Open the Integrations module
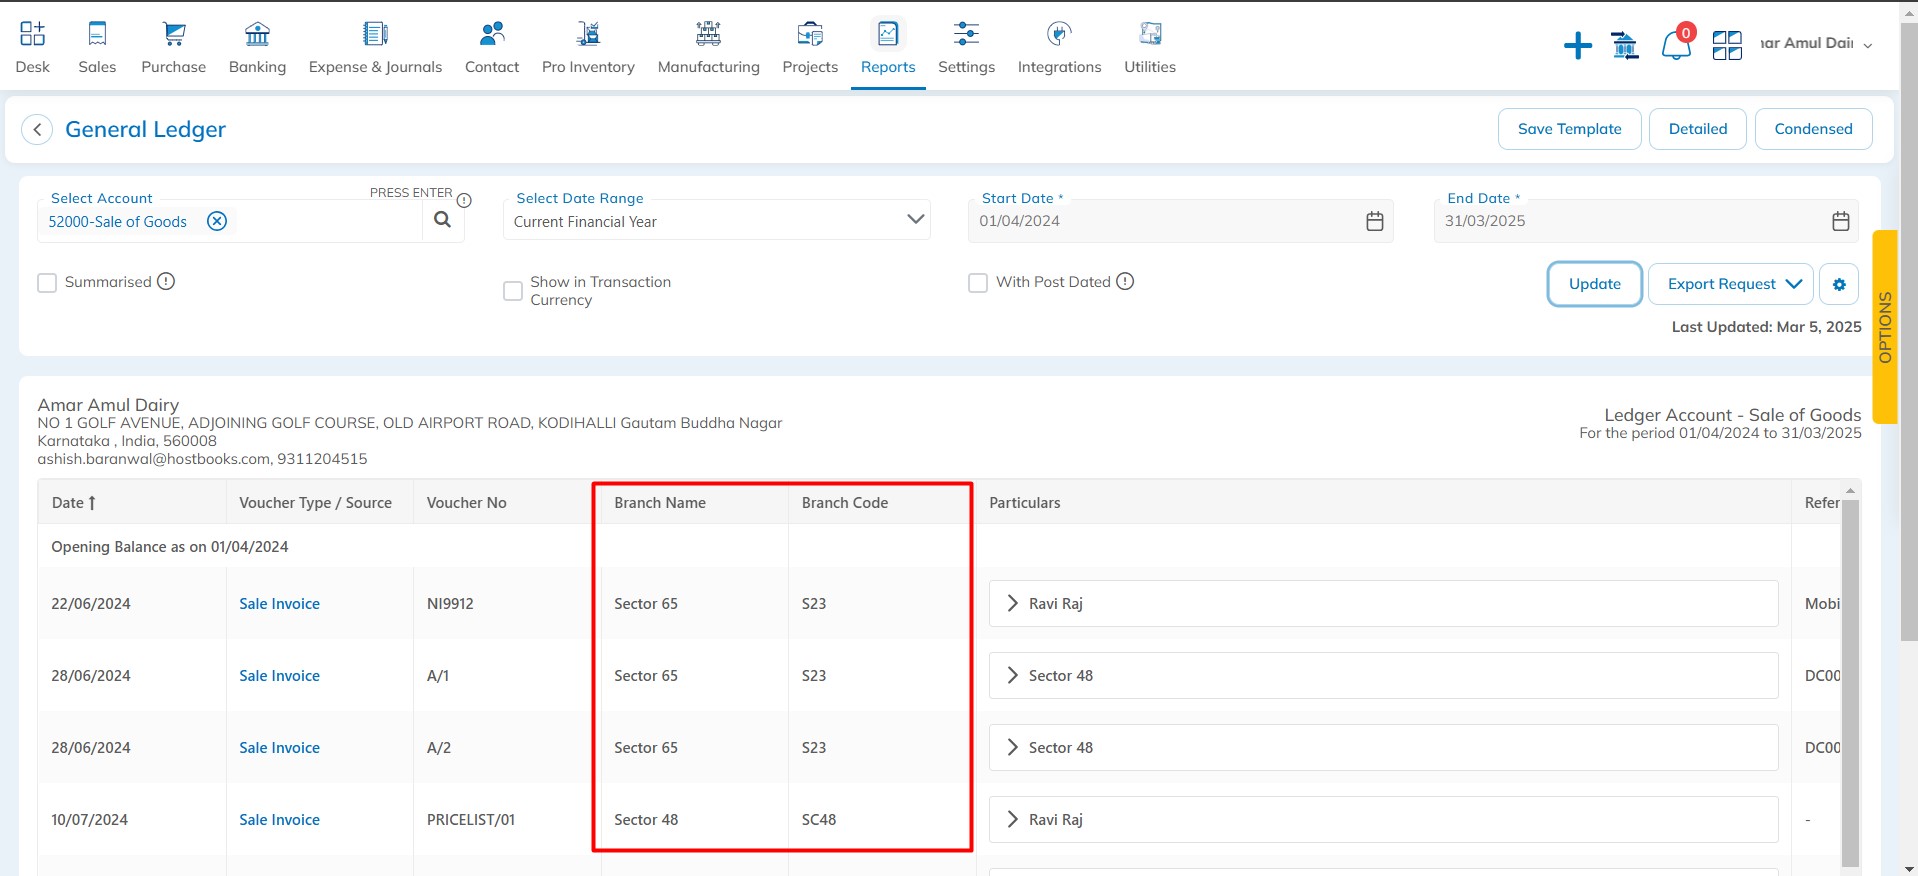1918x876 pixels. [x=1059, y=47]
